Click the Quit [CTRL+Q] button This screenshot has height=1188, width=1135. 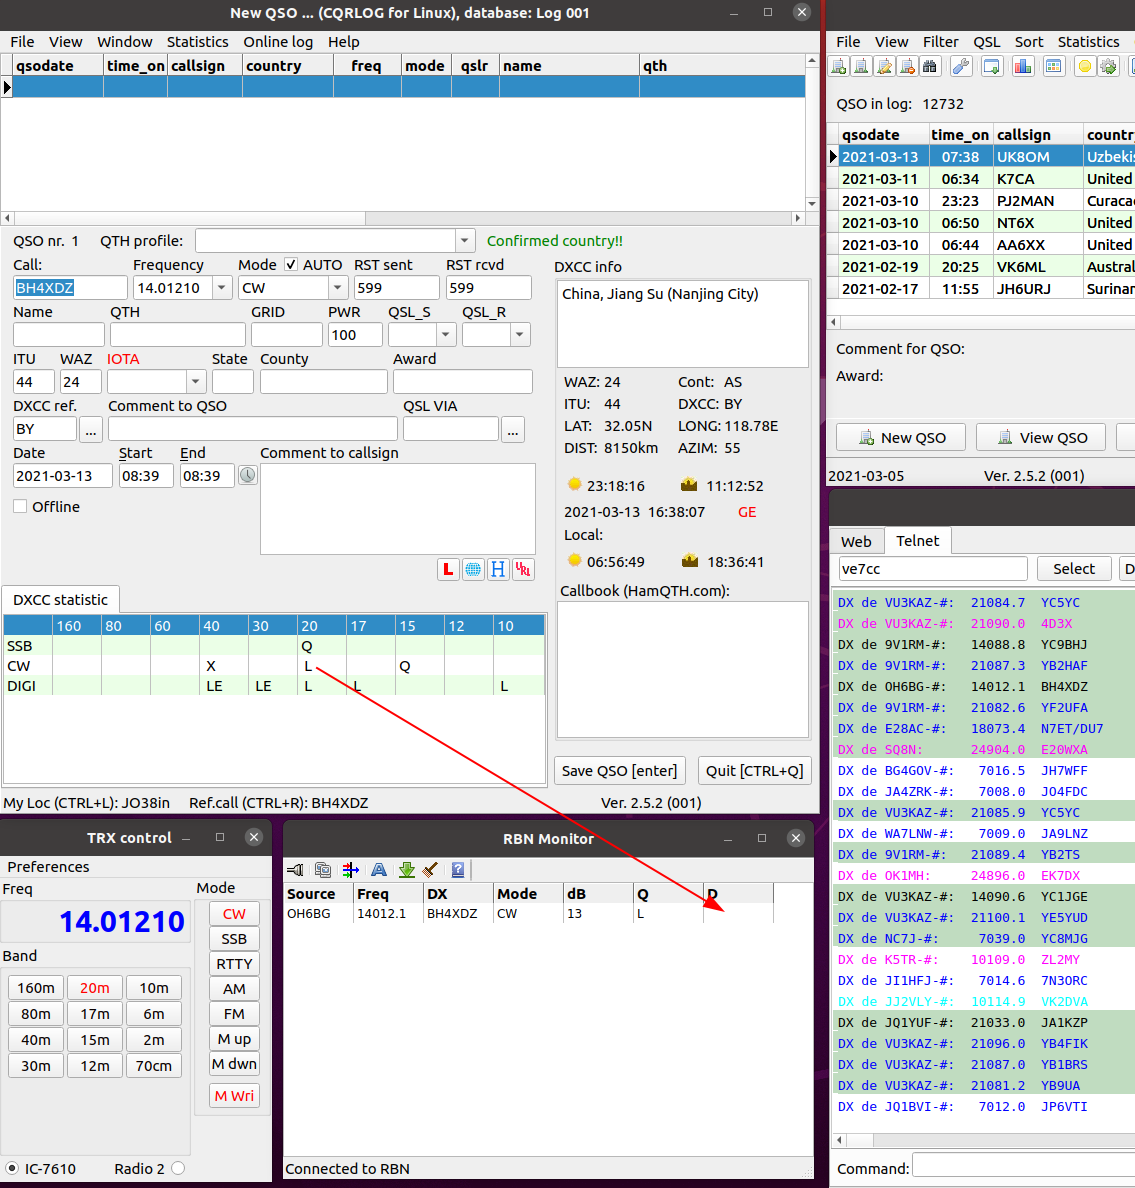755,771
